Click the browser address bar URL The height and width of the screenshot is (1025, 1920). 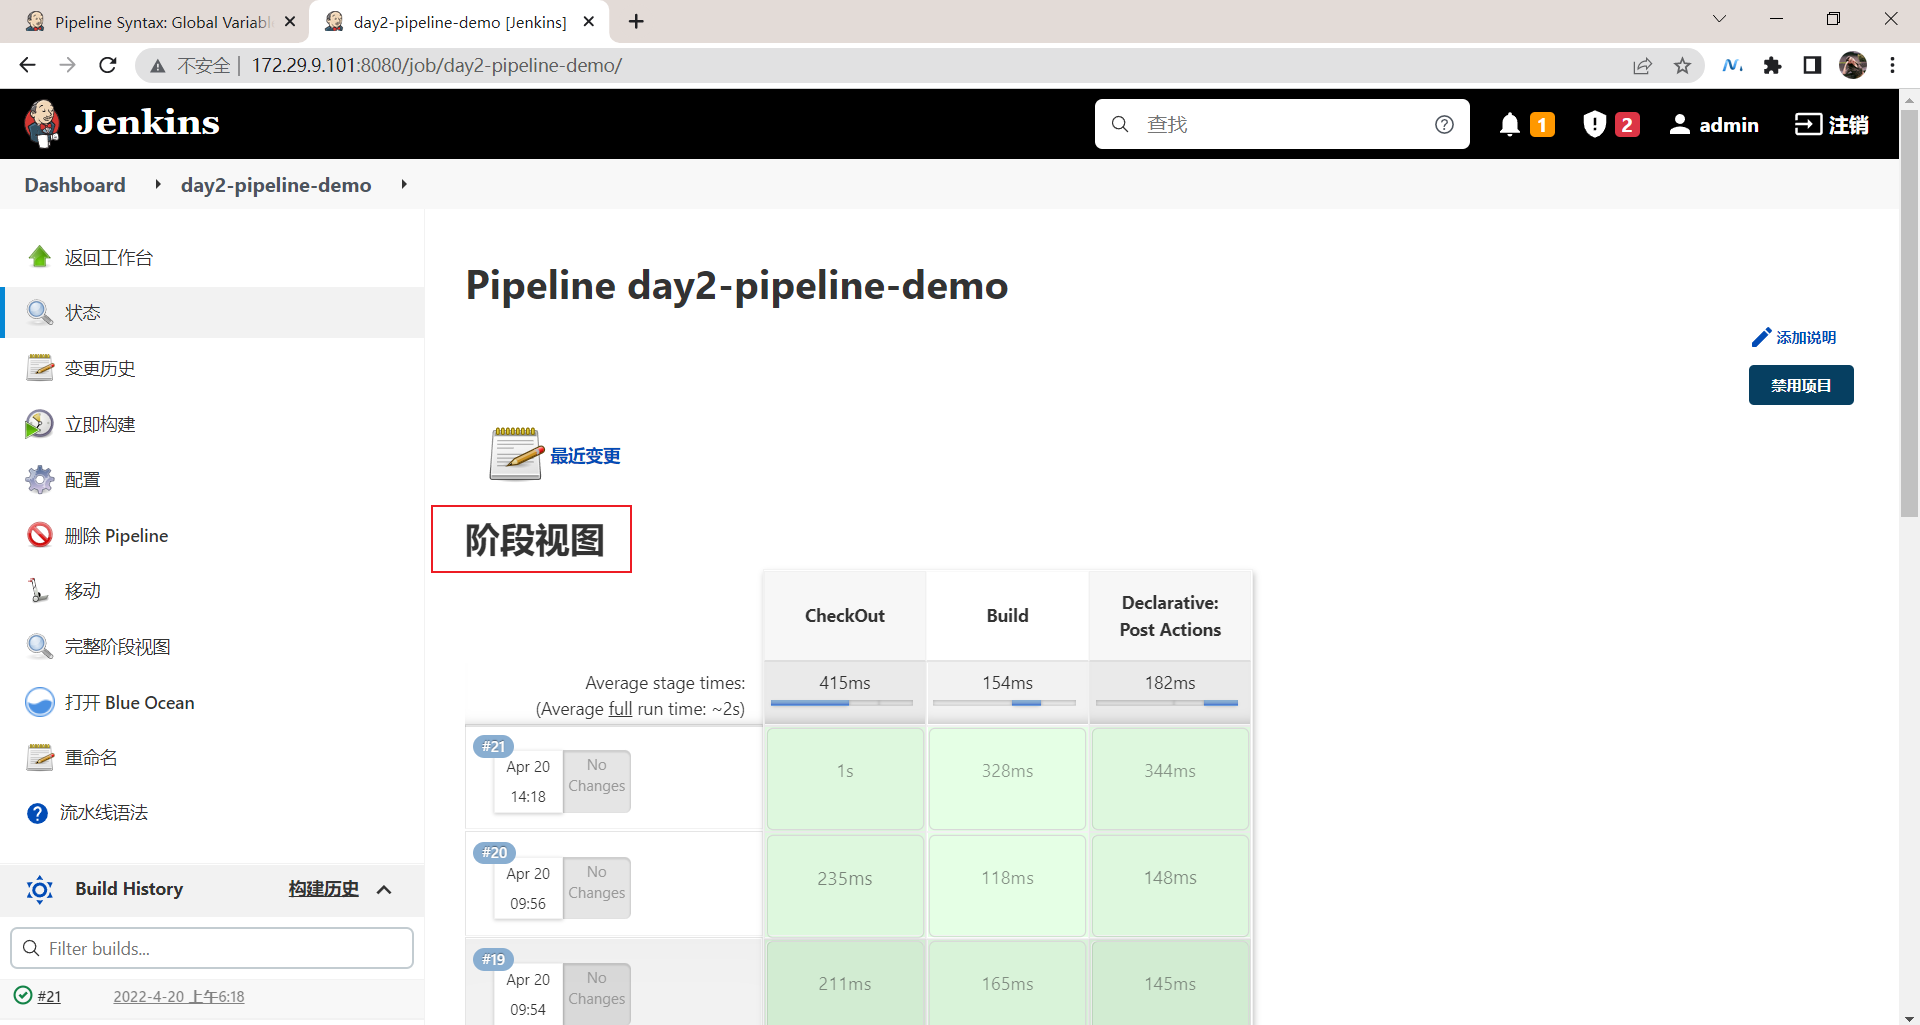437,65
